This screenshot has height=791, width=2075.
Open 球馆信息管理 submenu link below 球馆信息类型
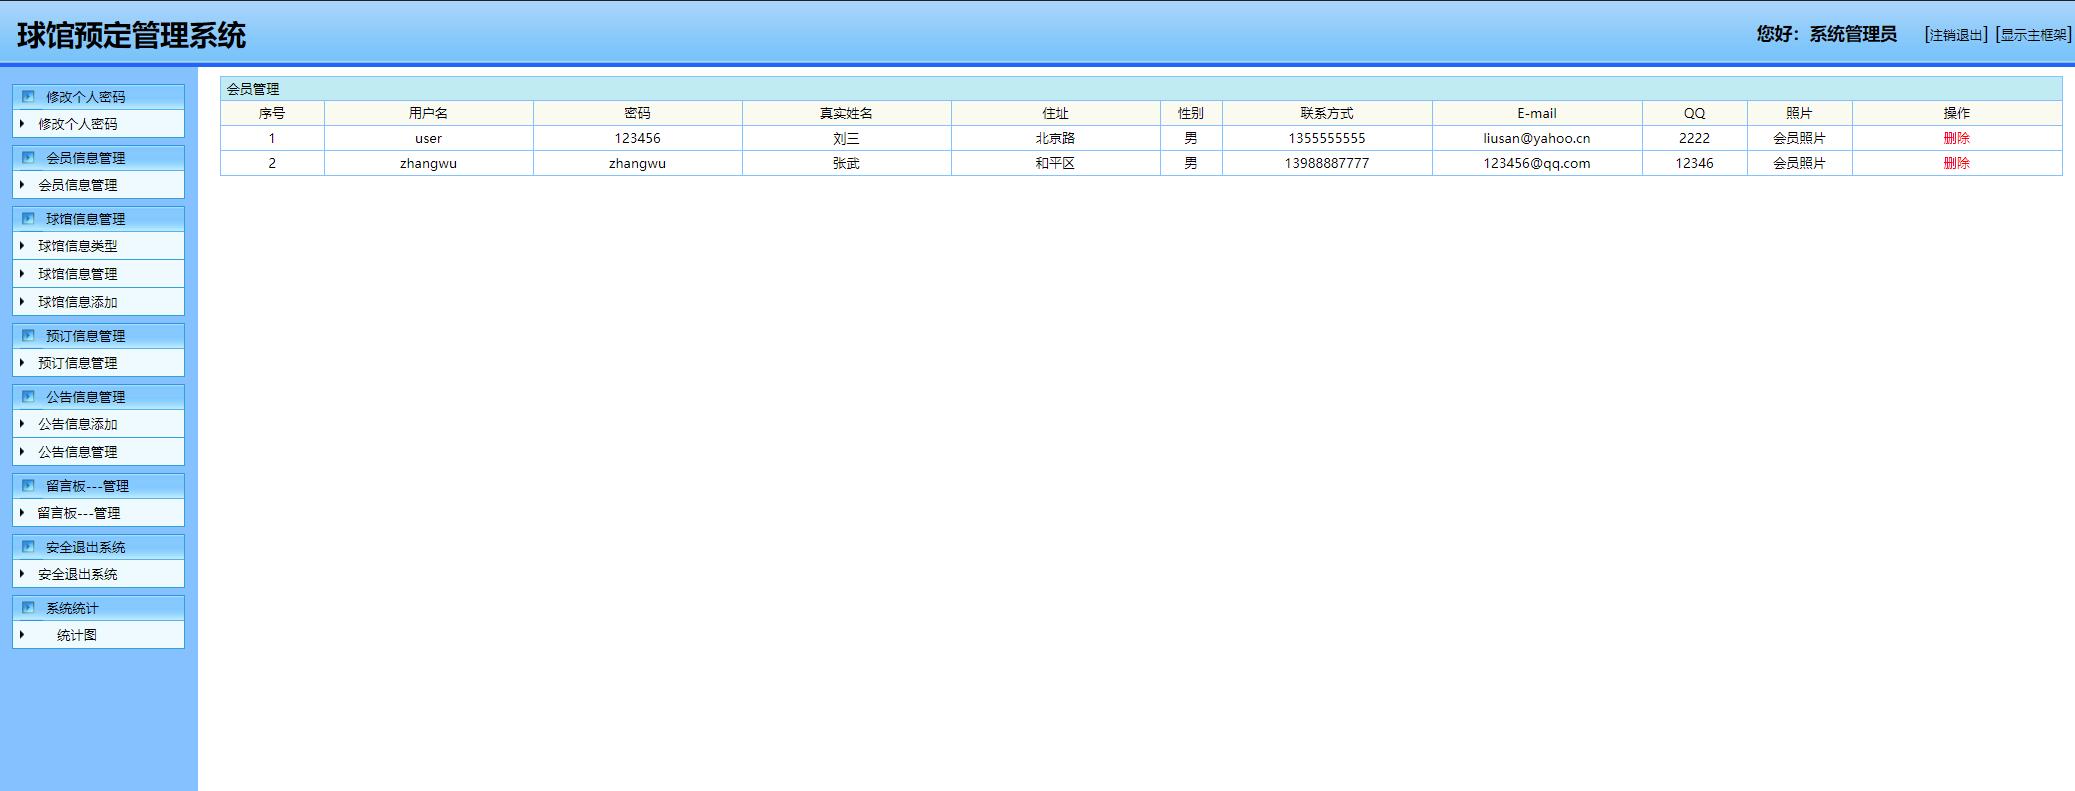78,274
